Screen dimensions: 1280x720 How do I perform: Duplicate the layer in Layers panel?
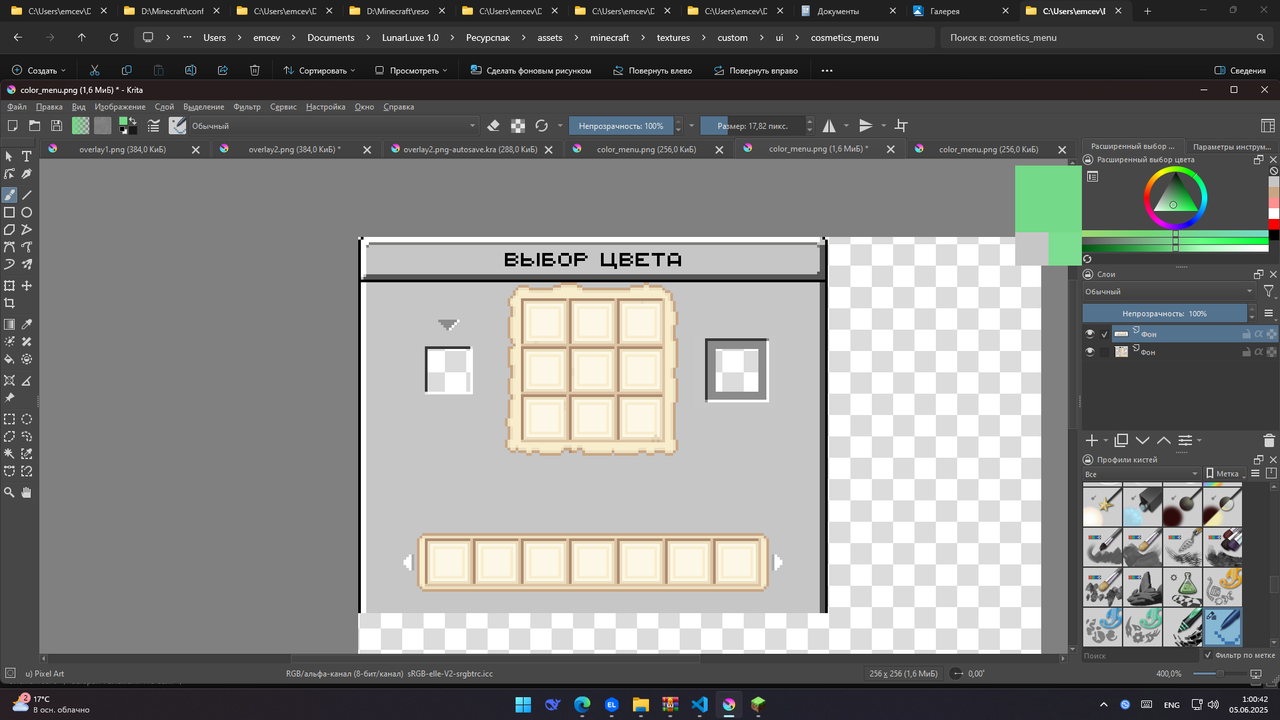click(x=1121, y=440)
